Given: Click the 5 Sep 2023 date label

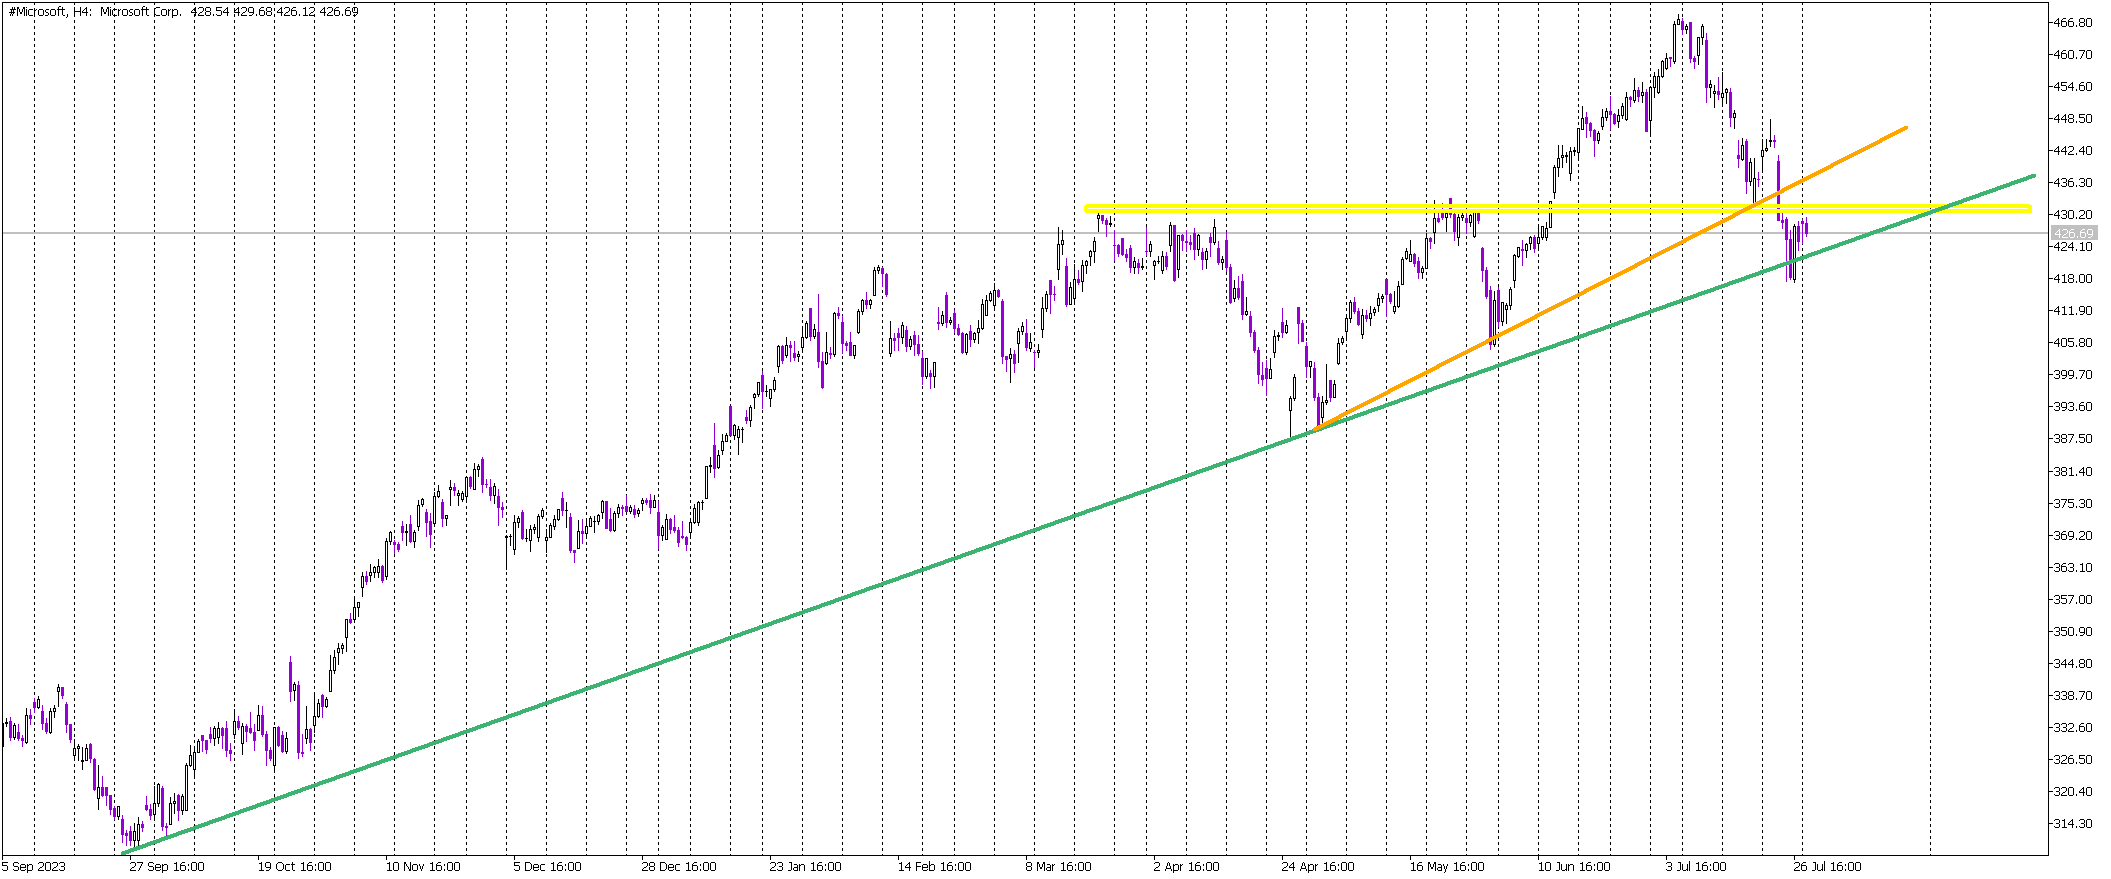Looking at the screenshot, I should 34,866.
